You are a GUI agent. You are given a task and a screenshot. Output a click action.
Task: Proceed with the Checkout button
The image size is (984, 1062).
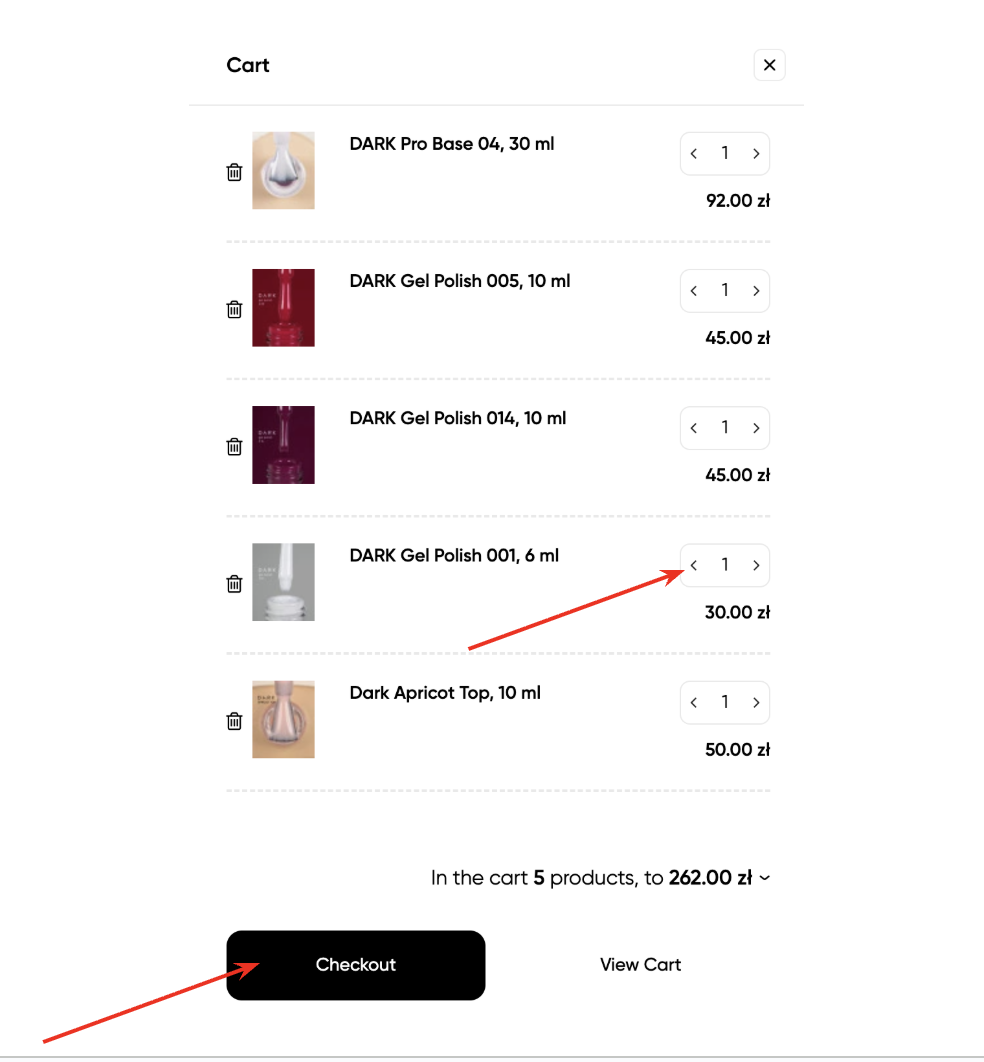tap(356, 965)
